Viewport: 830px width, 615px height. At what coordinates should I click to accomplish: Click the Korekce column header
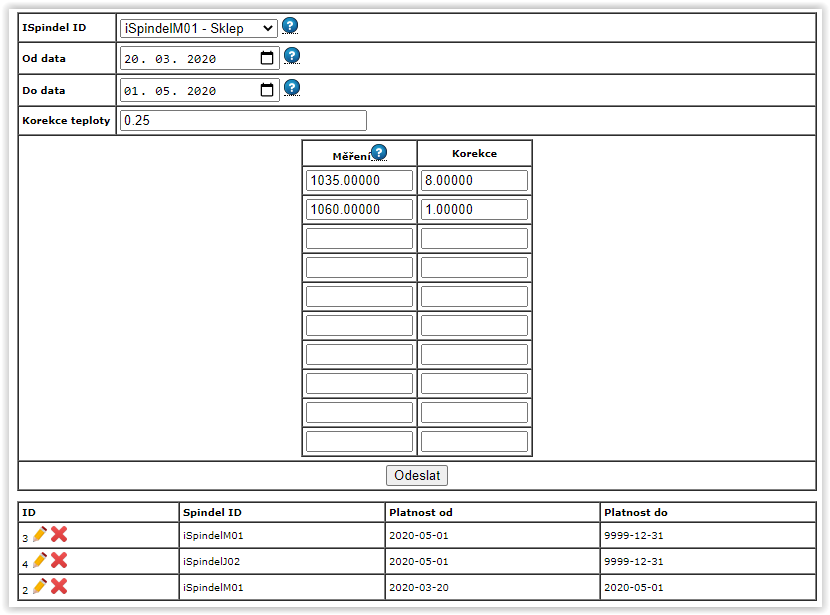pyautogui.click(x=474, y=153)
